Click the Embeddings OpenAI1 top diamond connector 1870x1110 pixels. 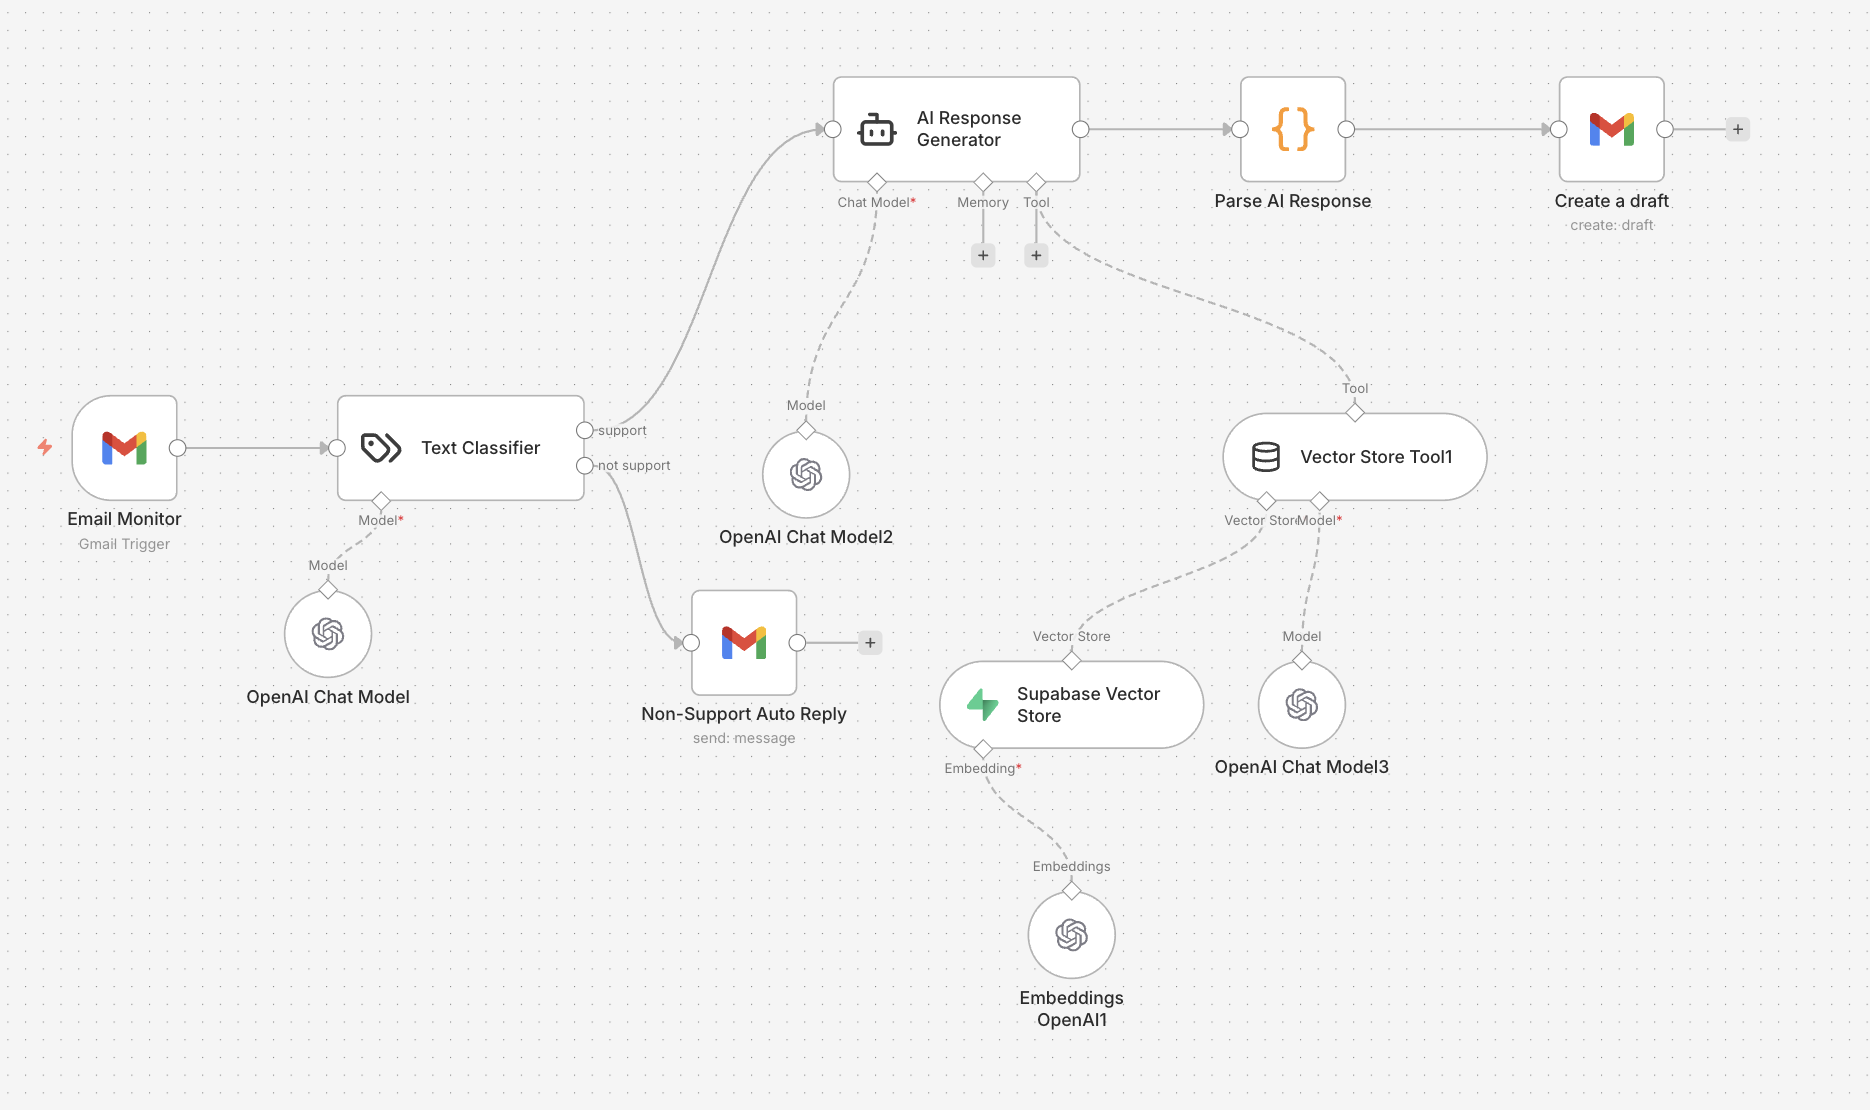[x=1072, y=891]
